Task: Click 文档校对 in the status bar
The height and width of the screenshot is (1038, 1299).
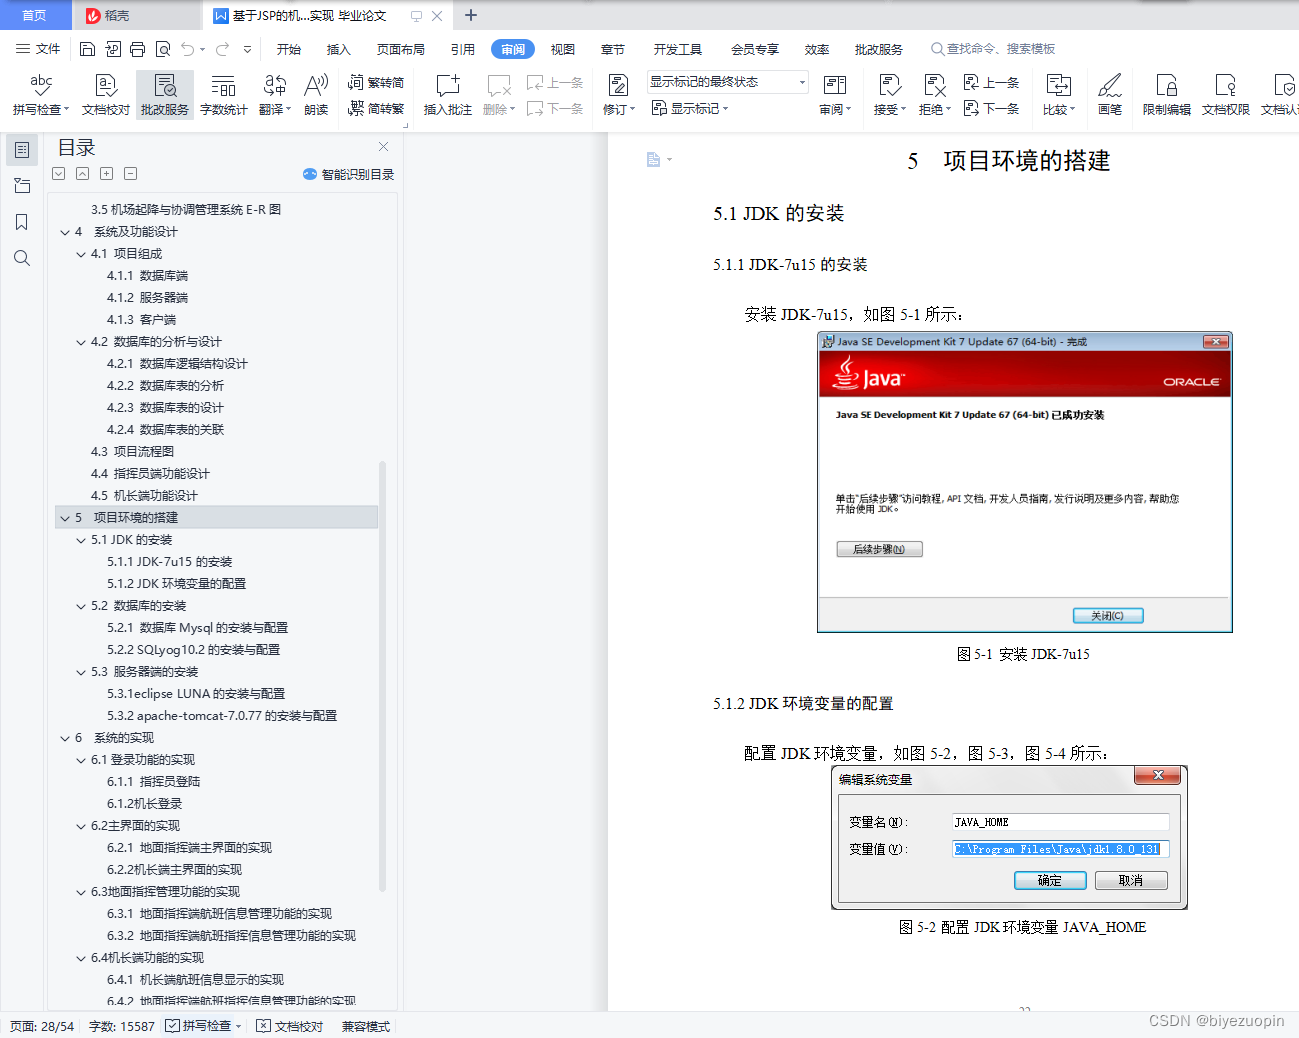Action: [290, 1026]
